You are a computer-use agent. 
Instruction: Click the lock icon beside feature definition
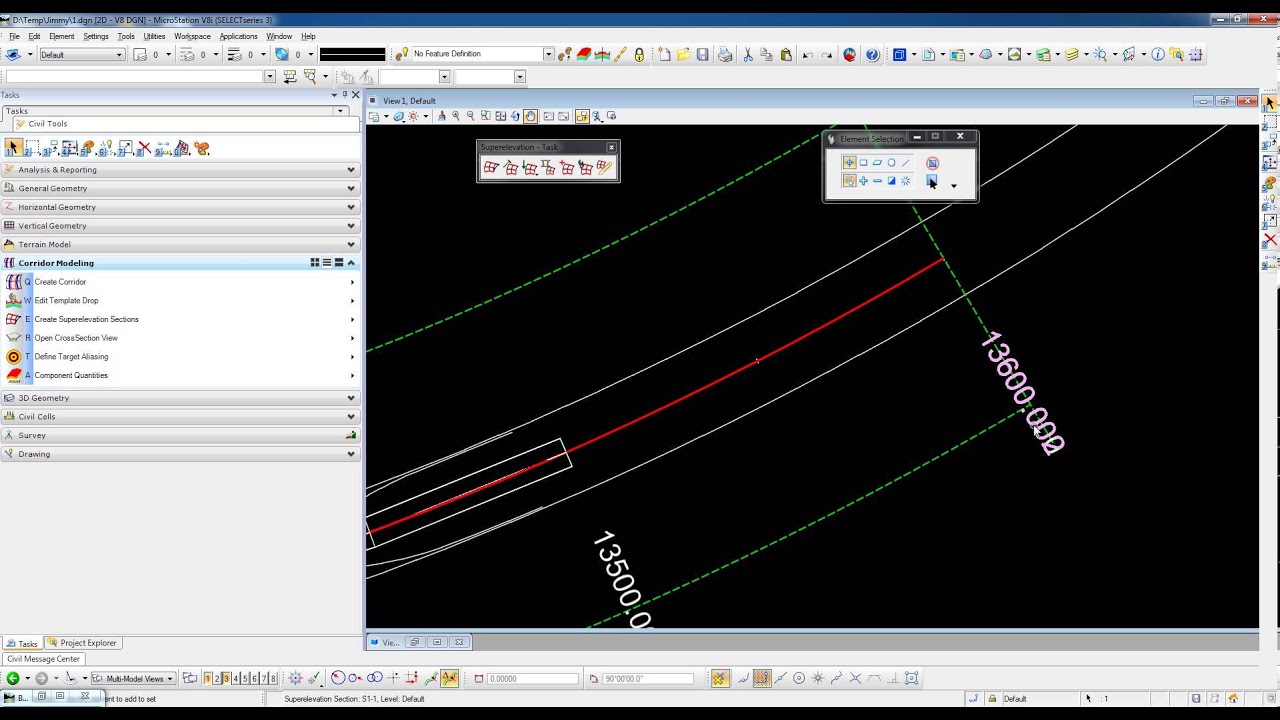tap(640, 55)
